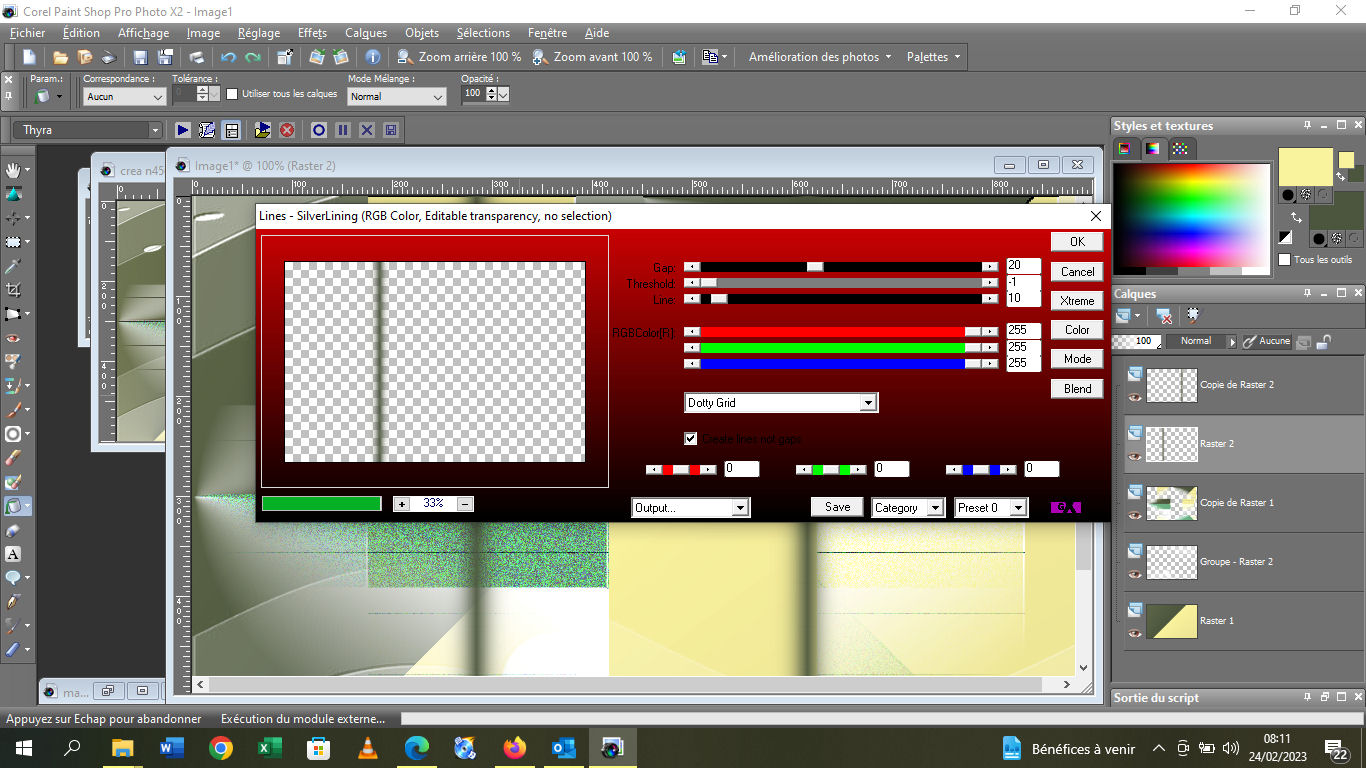Open Correspondance dropdown showing Aucun

pos(124,97)
